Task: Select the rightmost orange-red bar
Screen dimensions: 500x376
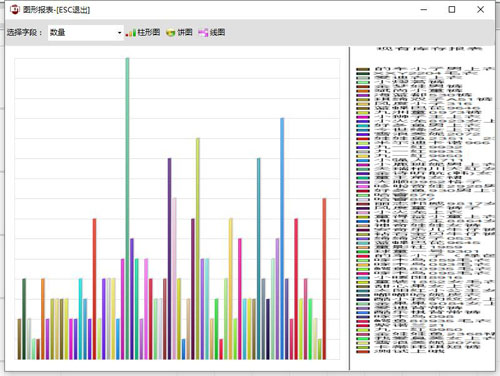Action: pos(324,279)
